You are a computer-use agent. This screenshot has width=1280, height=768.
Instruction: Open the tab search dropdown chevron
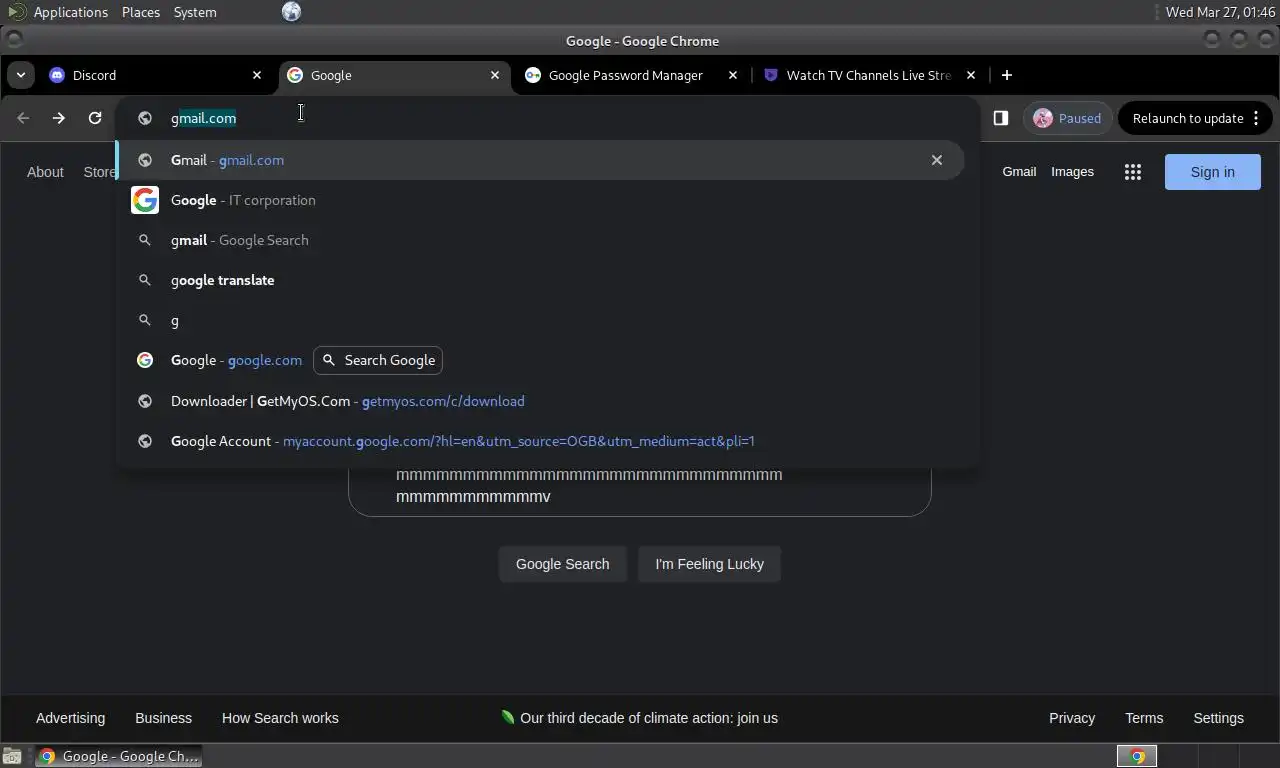pyautogui.click(x=20, y=75)
